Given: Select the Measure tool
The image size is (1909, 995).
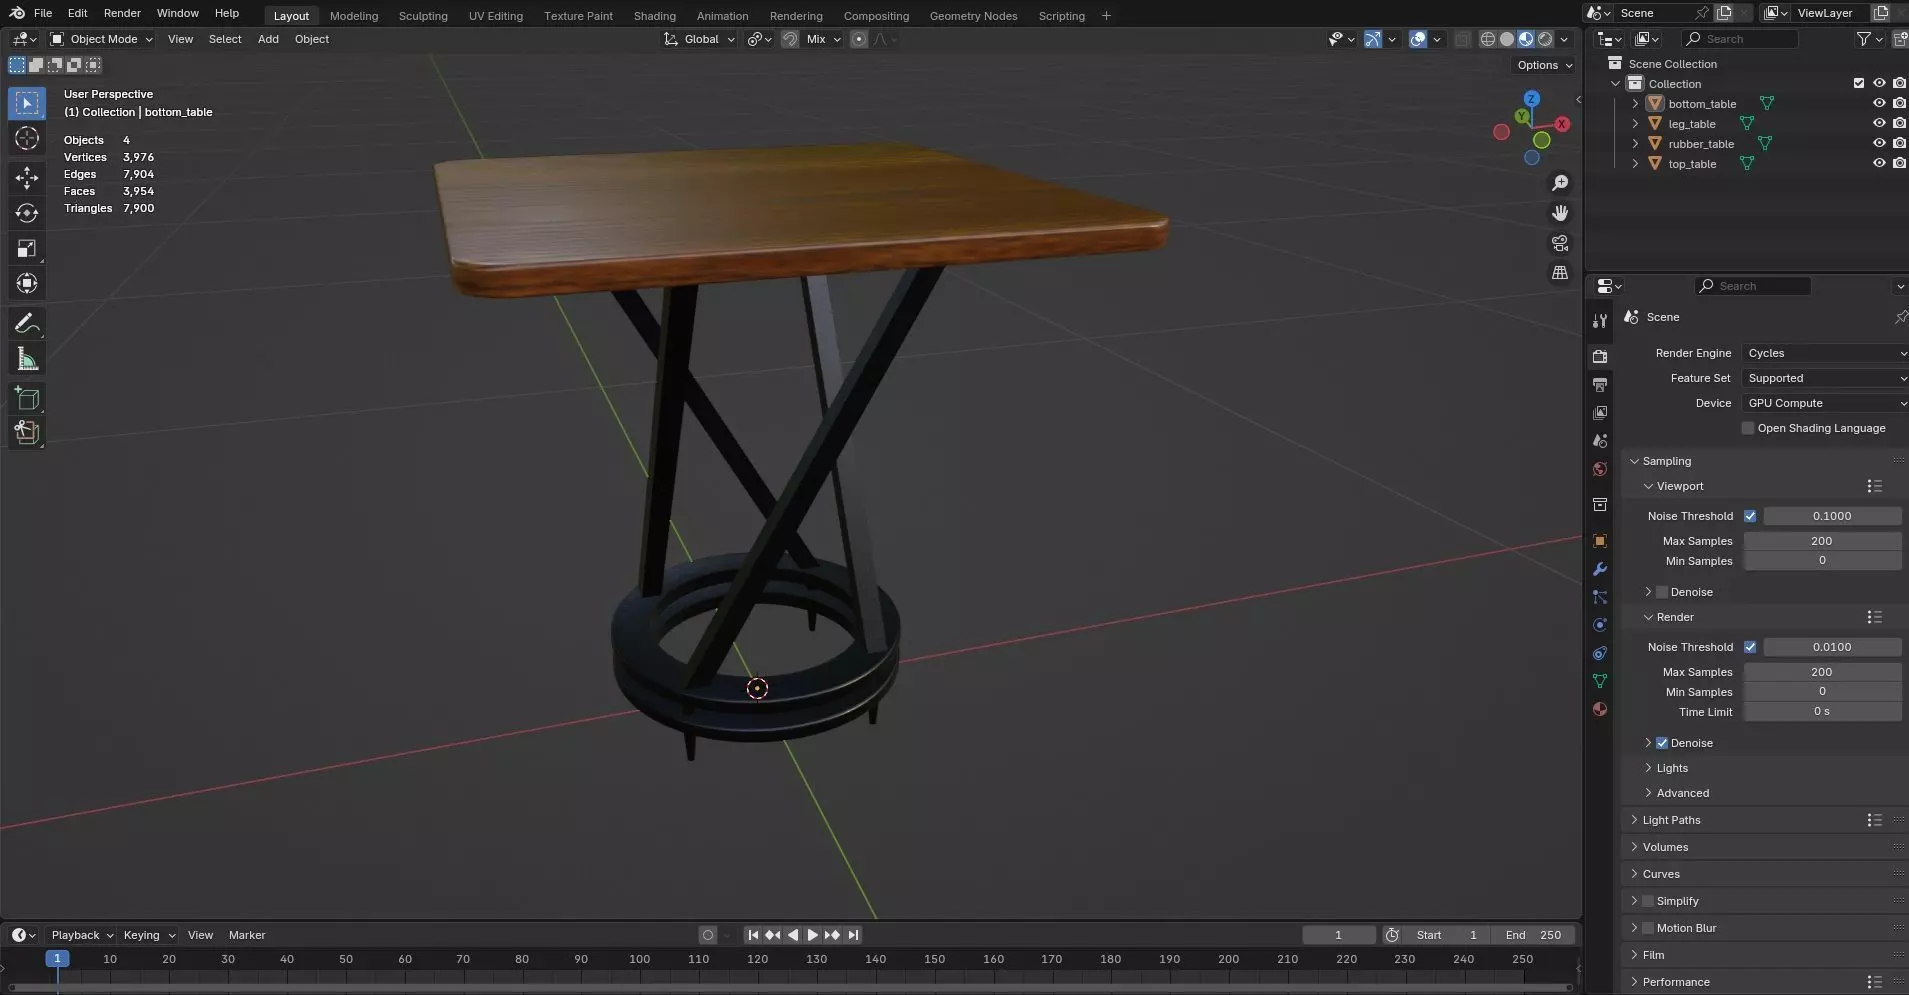Looking at the screenshot, I should click(x=27, y=359).
